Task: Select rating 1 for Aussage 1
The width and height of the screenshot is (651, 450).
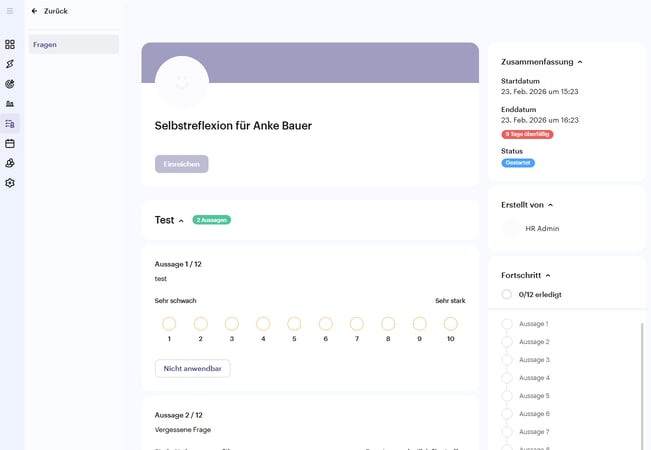Action: [x=169, y=324]
